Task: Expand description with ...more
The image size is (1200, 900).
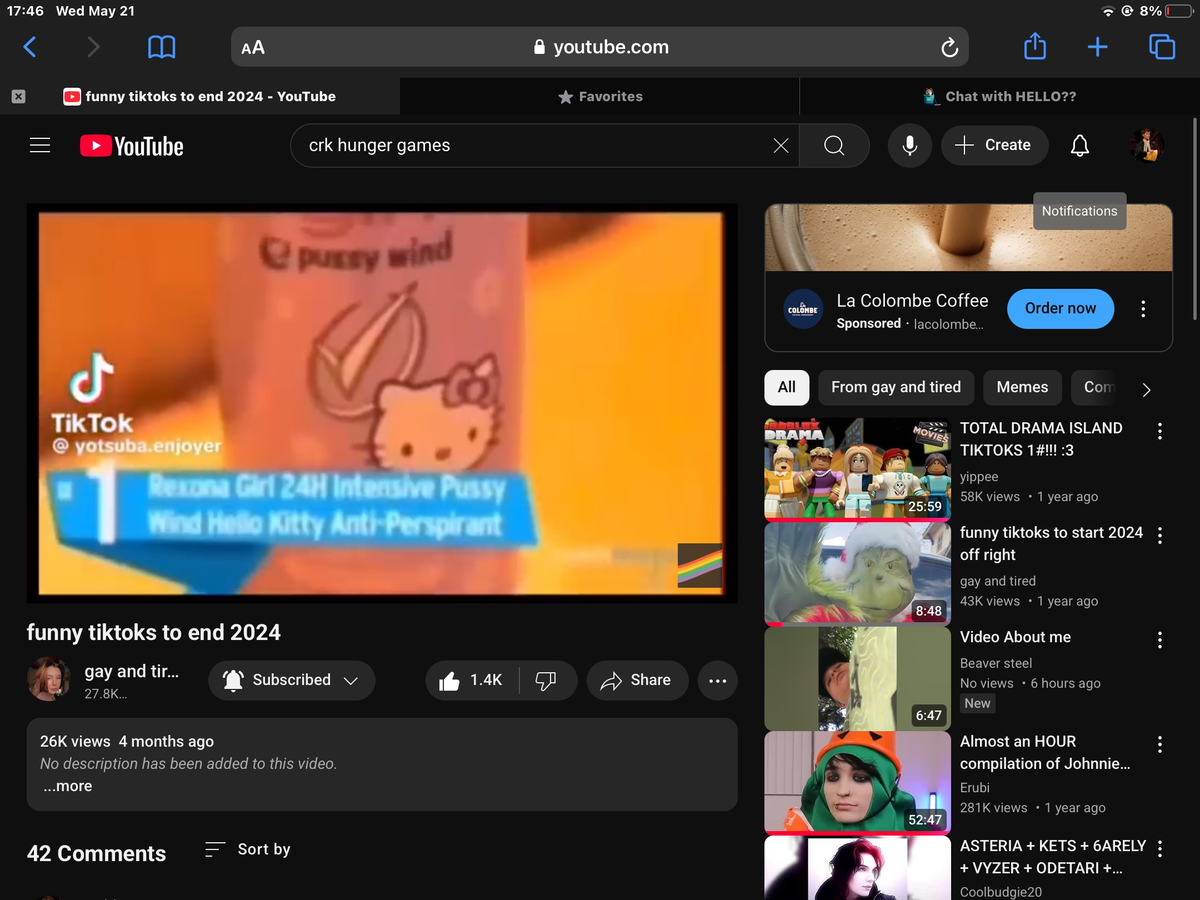Action: click(x=68, y=787)
